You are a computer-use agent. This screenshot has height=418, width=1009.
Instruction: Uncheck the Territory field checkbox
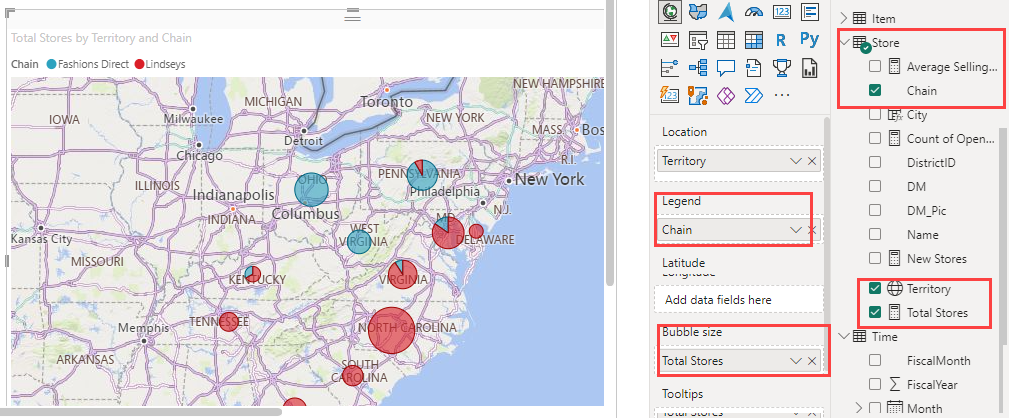tap(876, 288)
